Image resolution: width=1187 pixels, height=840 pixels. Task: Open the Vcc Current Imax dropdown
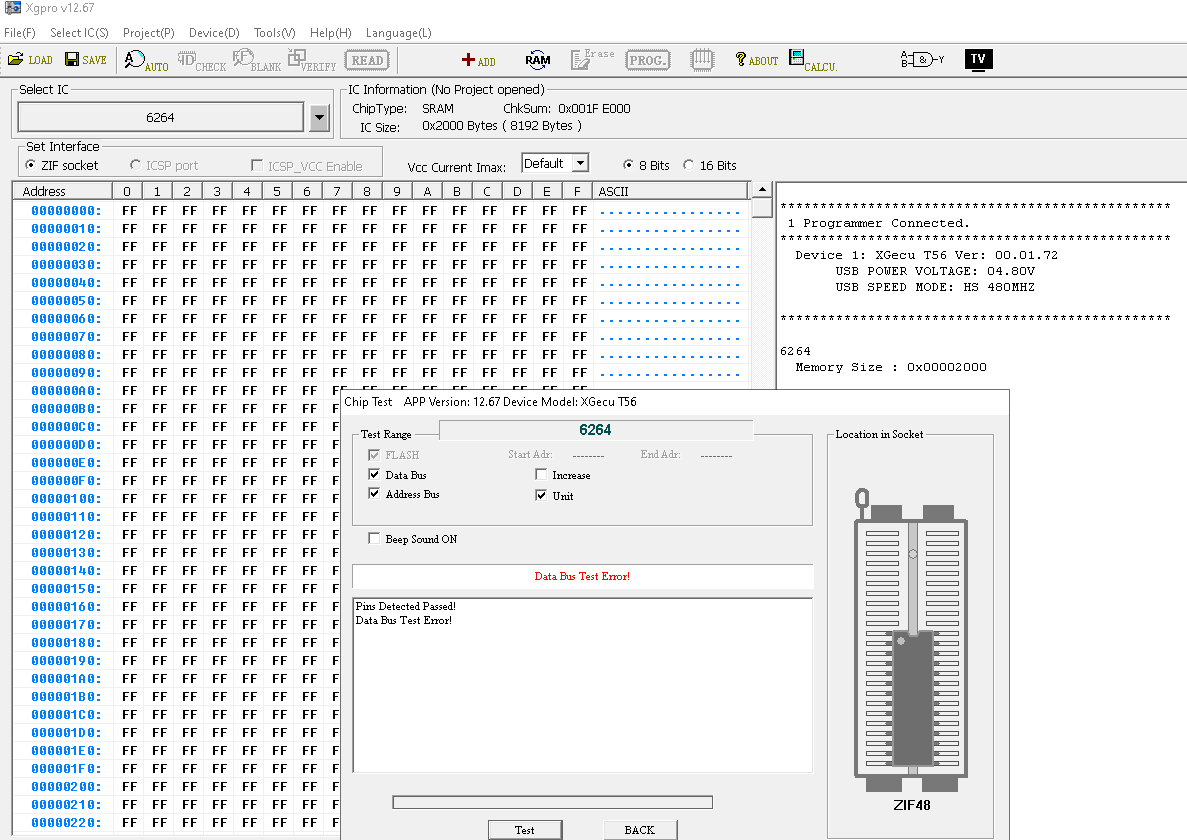tap(580, 164)
